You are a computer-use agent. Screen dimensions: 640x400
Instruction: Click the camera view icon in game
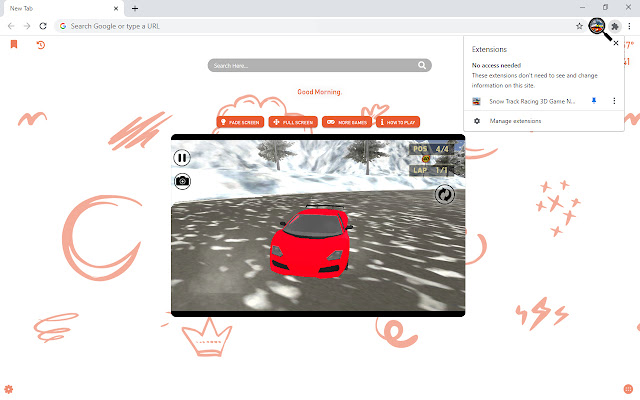pos(182,181)
